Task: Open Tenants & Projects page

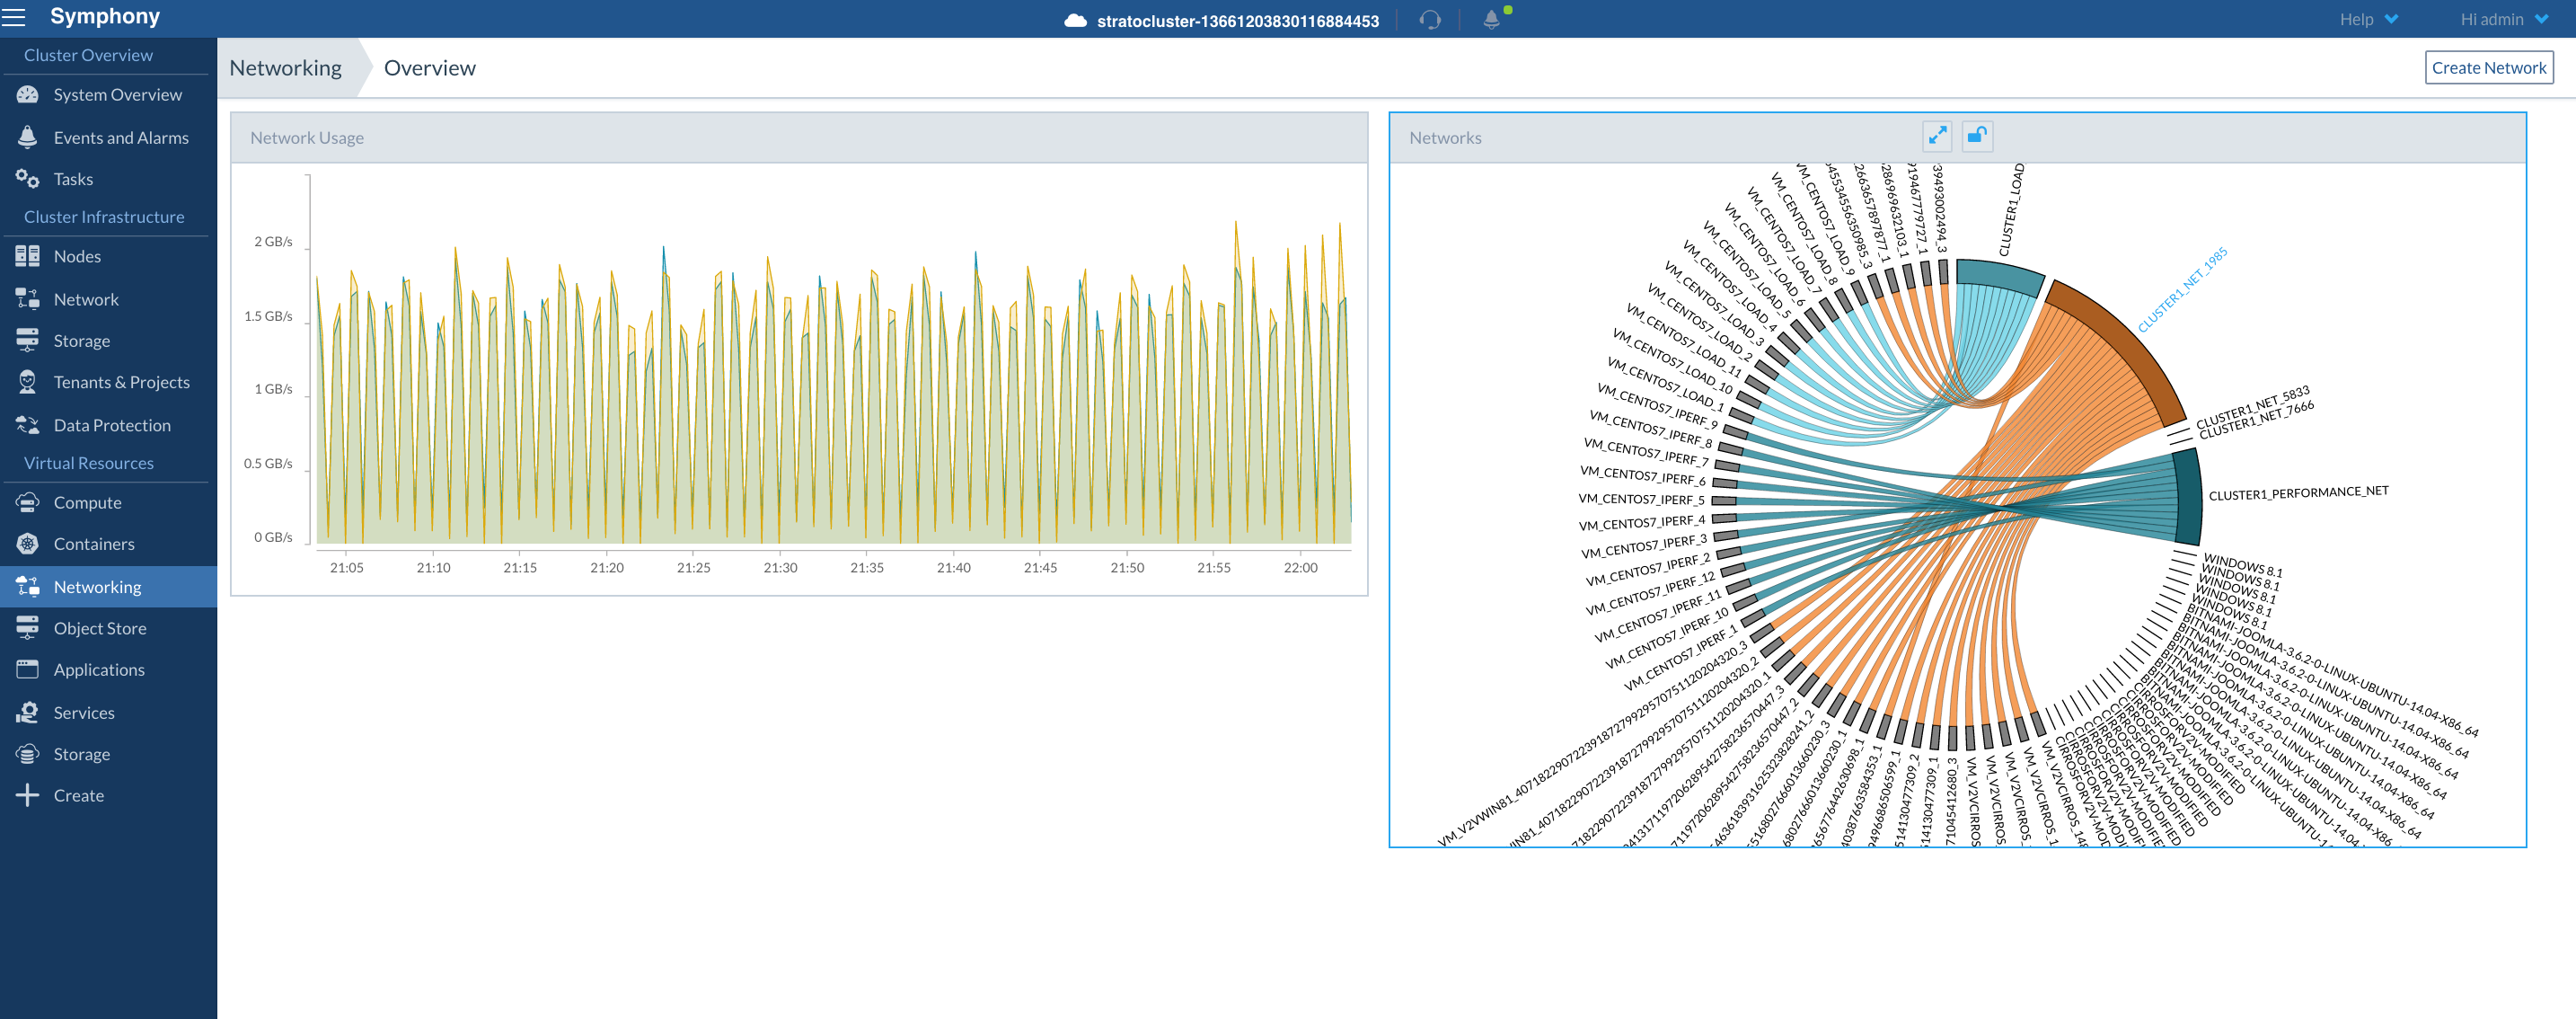Action: click(121, 382)
